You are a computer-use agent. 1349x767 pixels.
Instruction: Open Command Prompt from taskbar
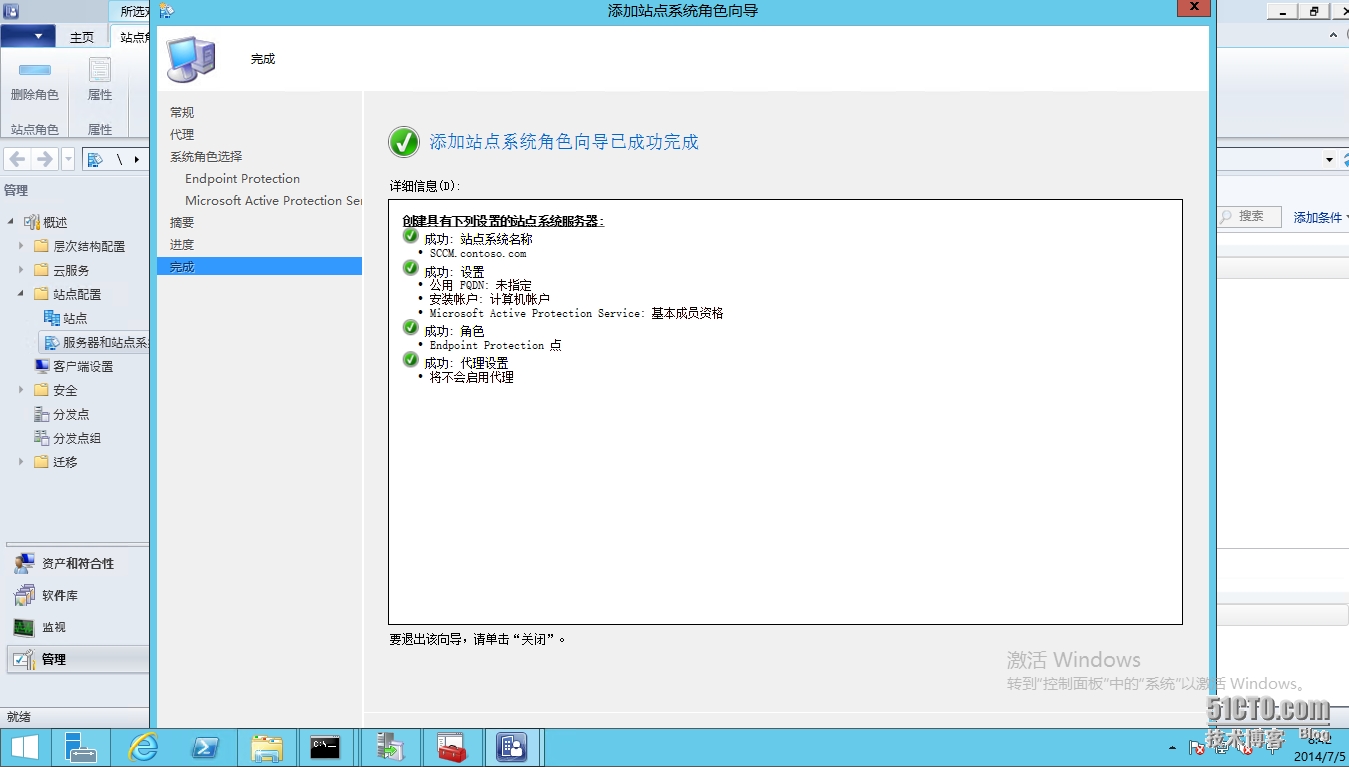[x=326, y=747]
